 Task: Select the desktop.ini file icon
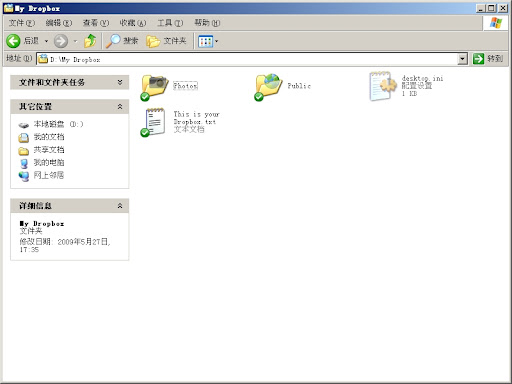383,86
